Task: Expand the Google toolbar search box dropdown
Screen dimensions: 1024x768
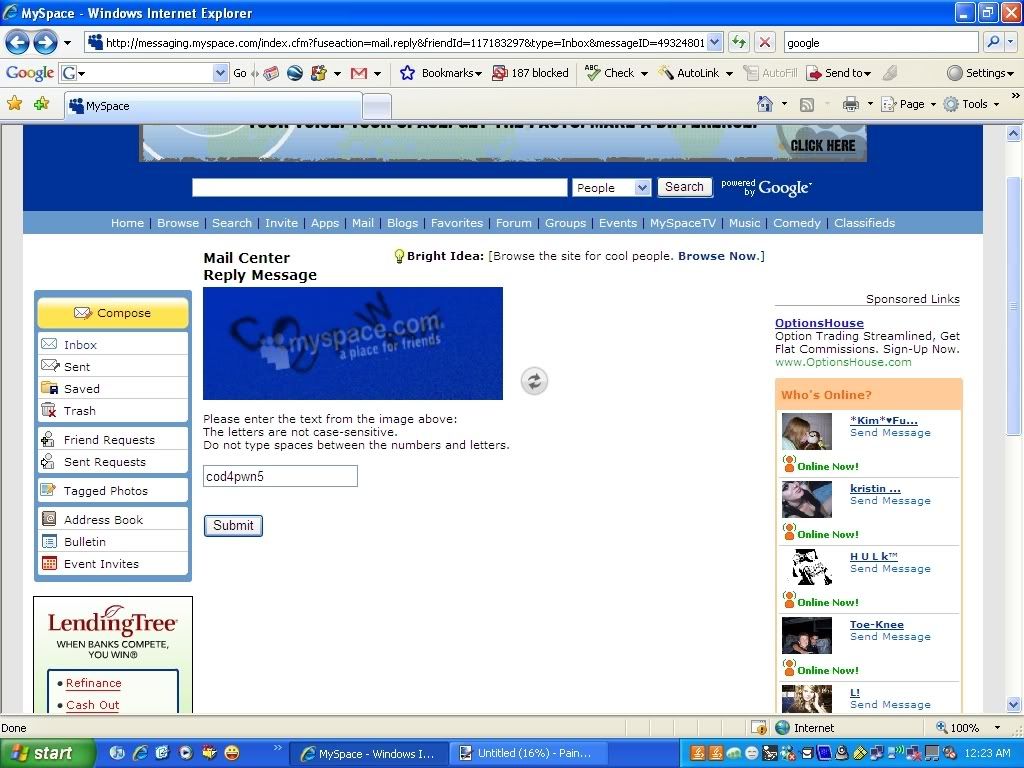Action: [x=220, y=73]
